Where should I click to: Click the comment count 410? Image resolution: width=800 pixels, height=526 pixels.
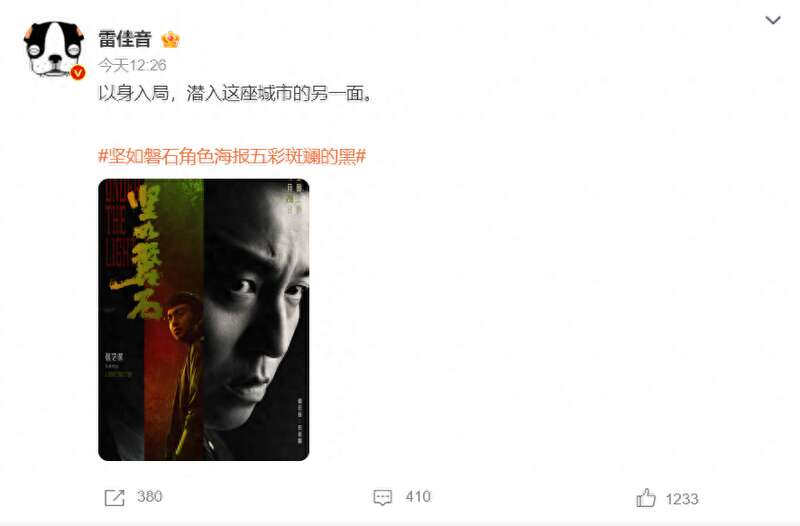point(418,496)
